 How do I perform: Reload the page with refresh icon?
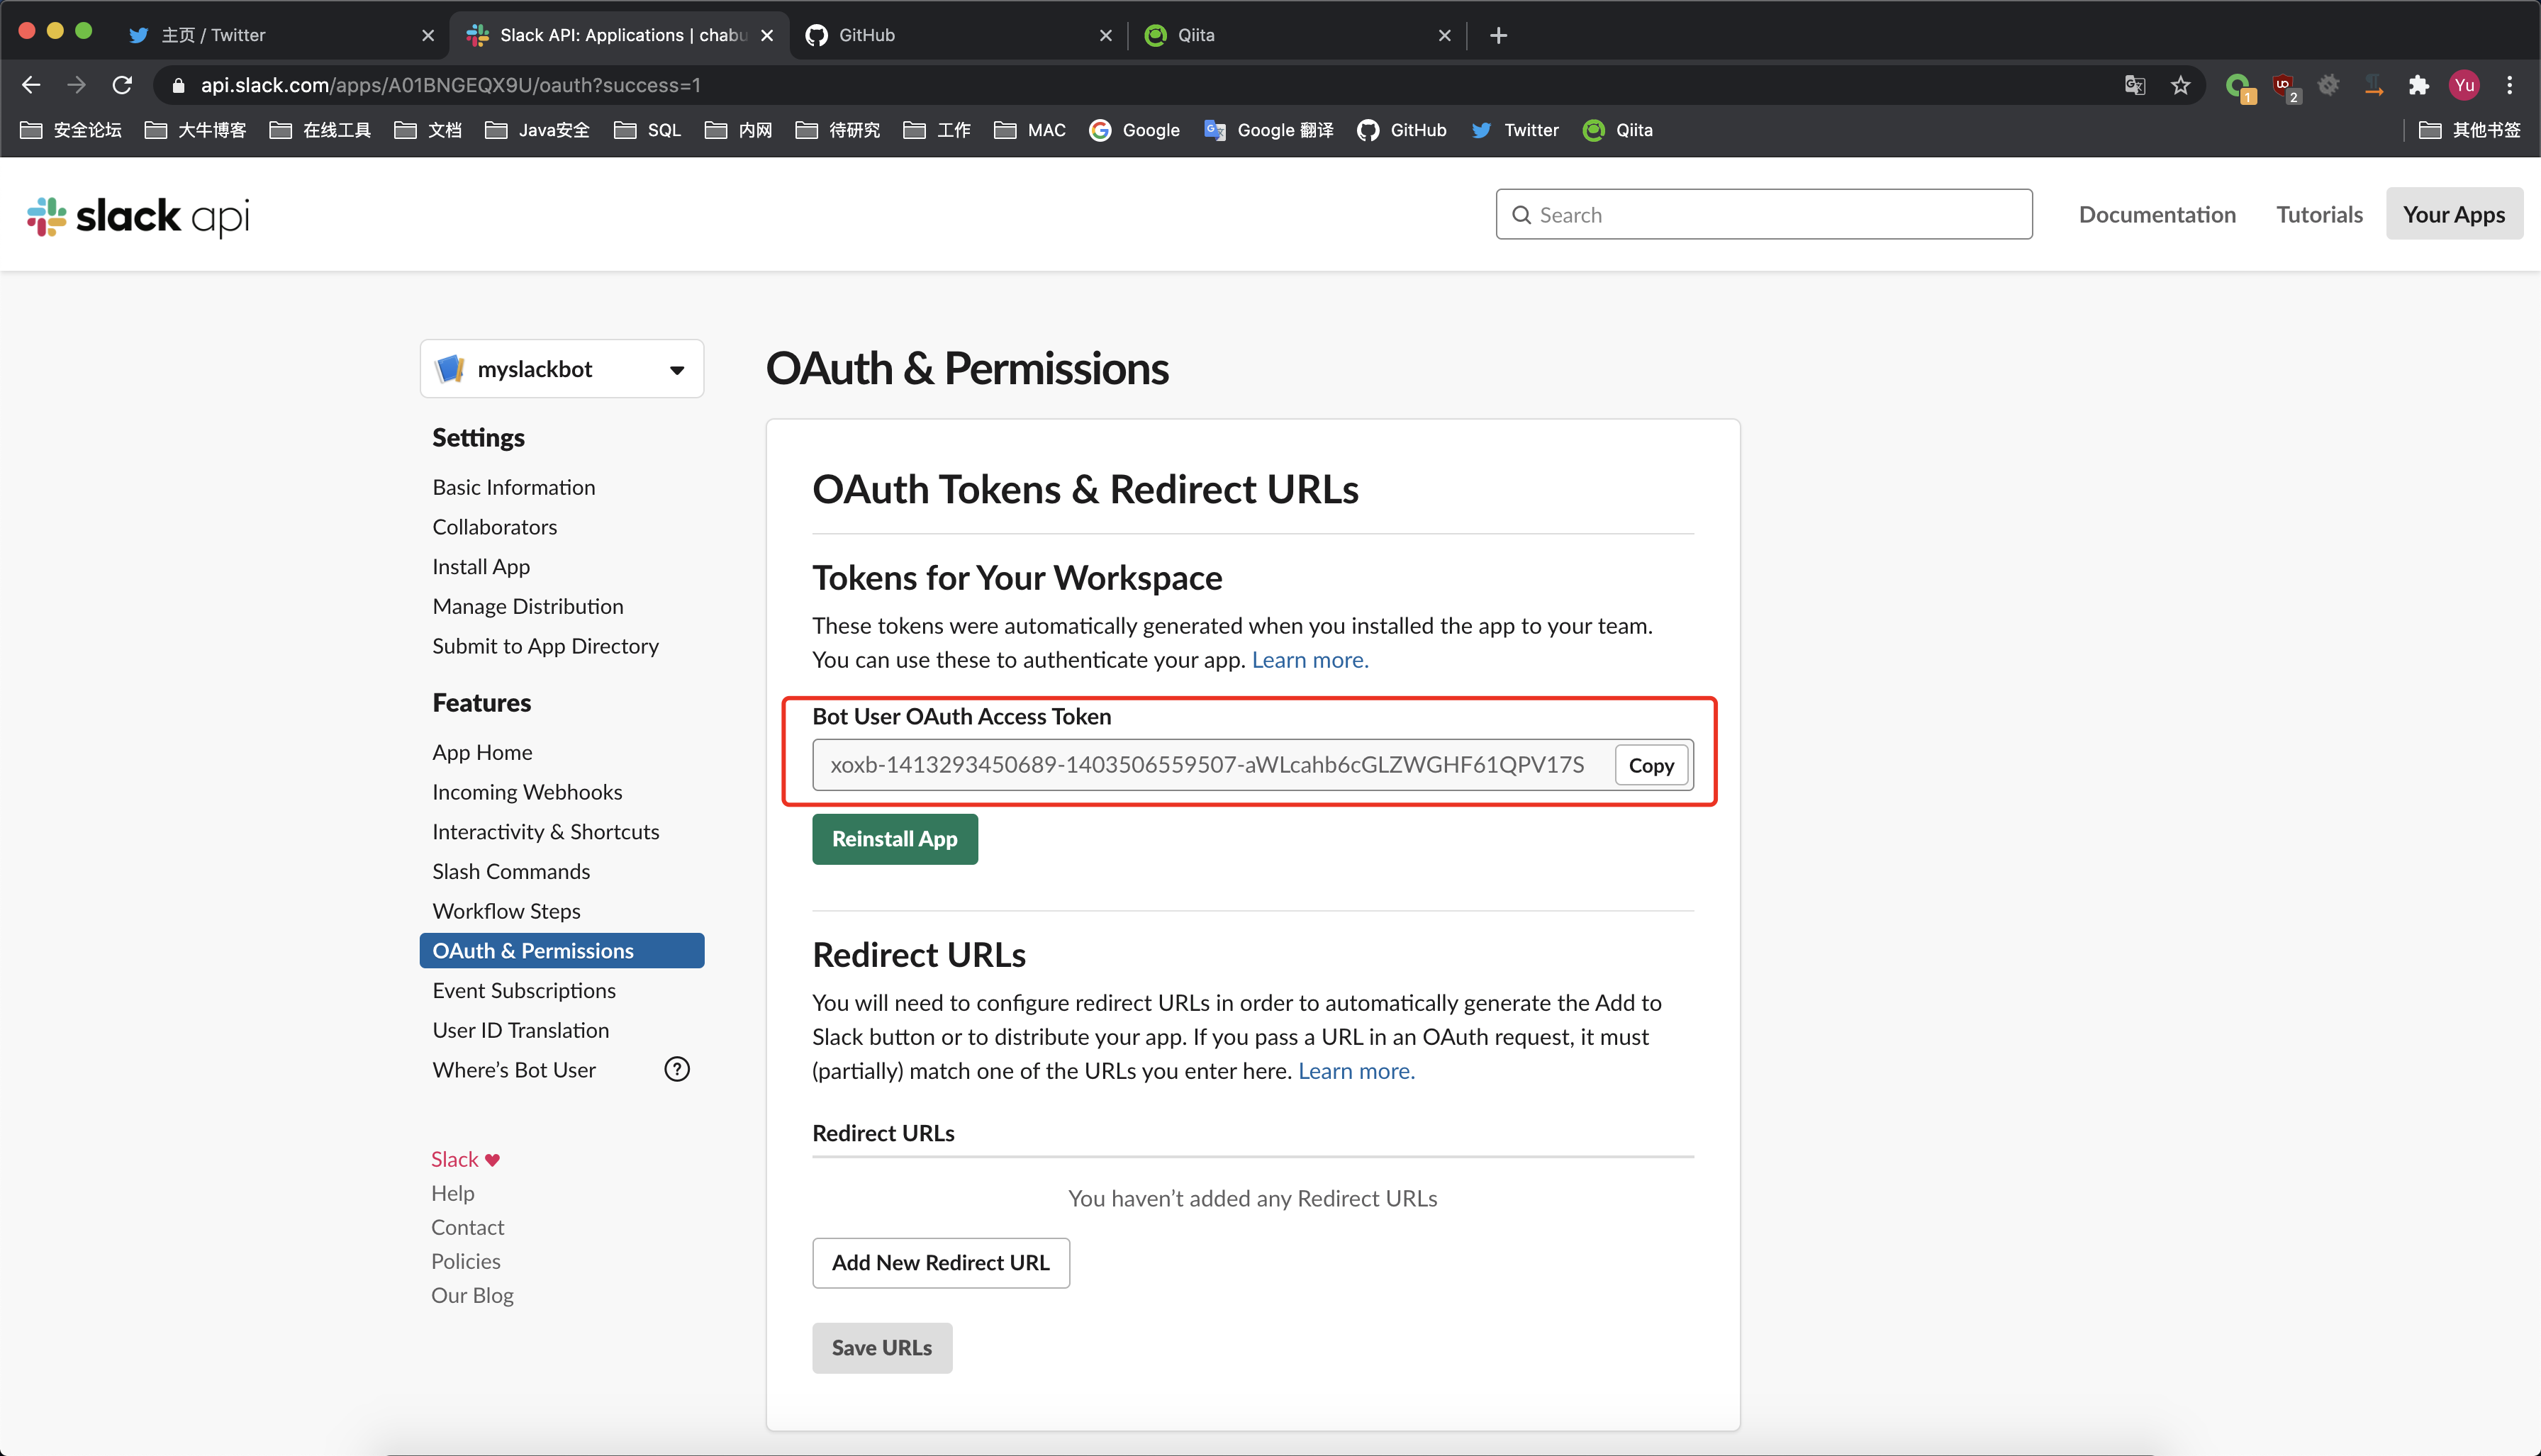[122, 85]
